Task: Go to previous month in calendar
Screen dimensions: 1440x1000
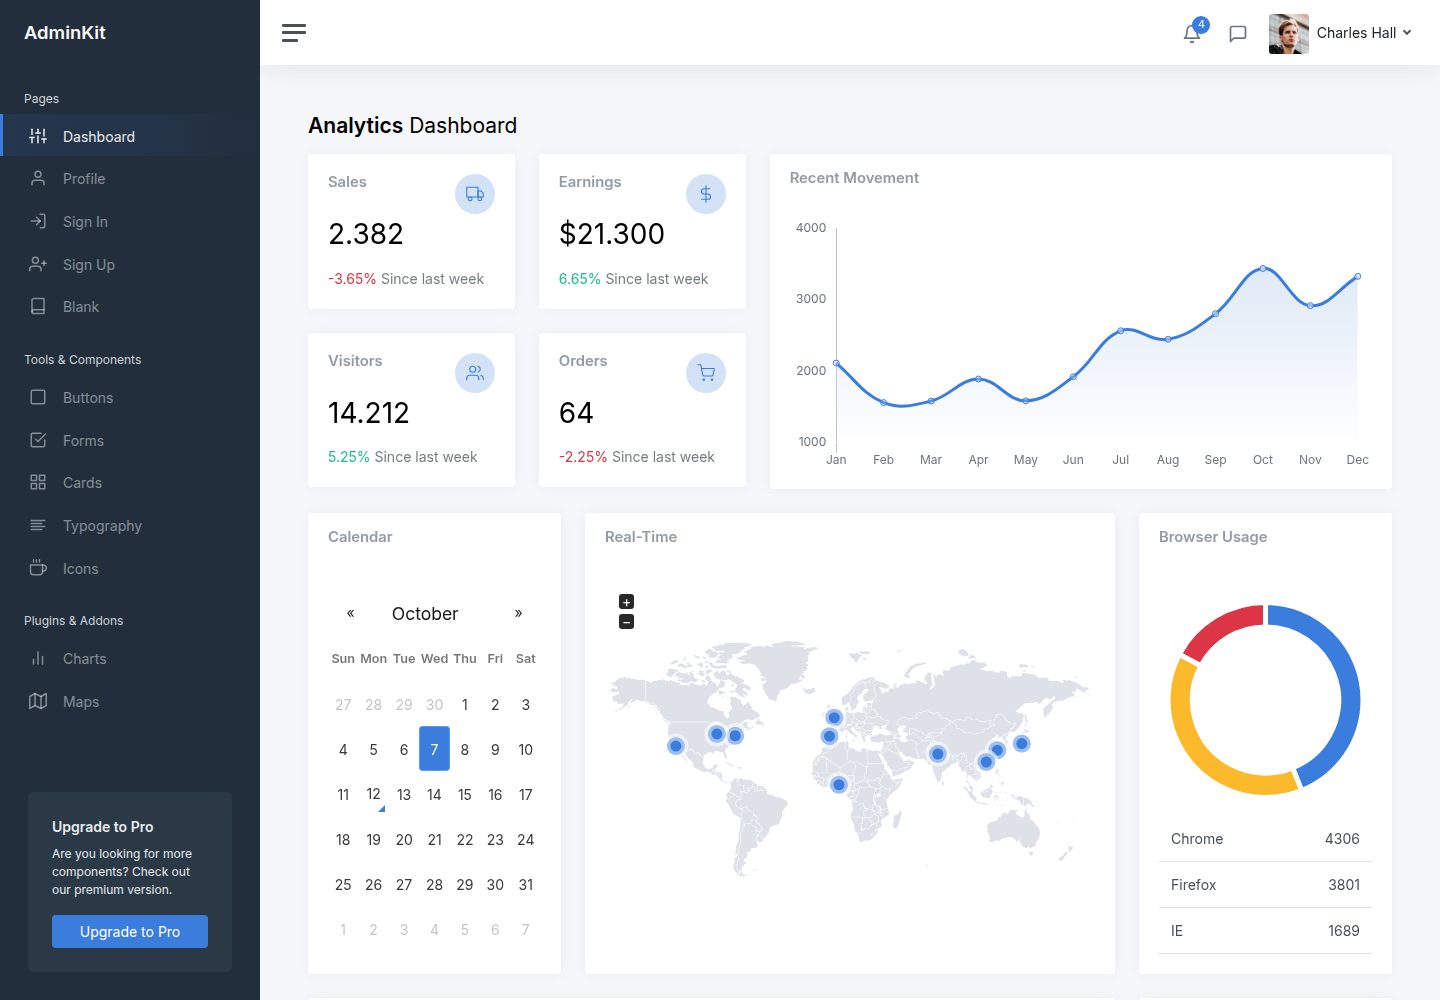Action: click(x=351, y=613)
